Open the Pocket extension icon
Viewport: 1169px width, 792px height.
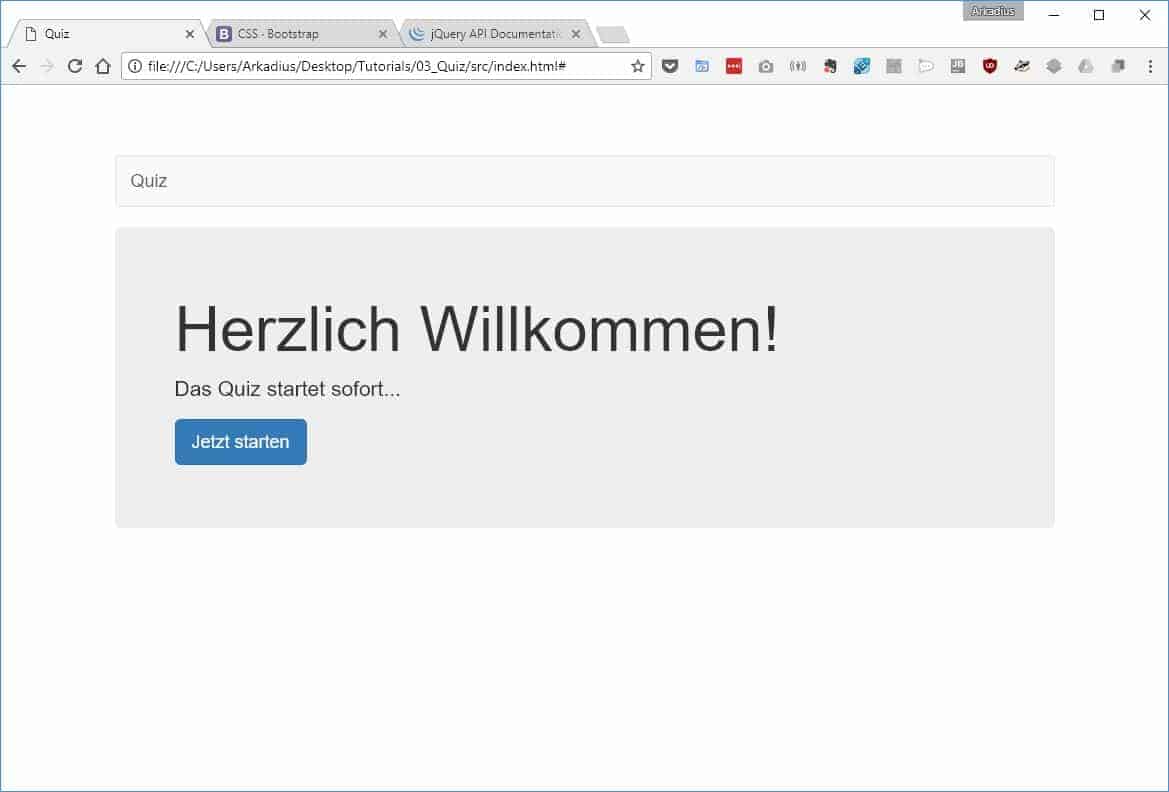[x=670, y=66]
